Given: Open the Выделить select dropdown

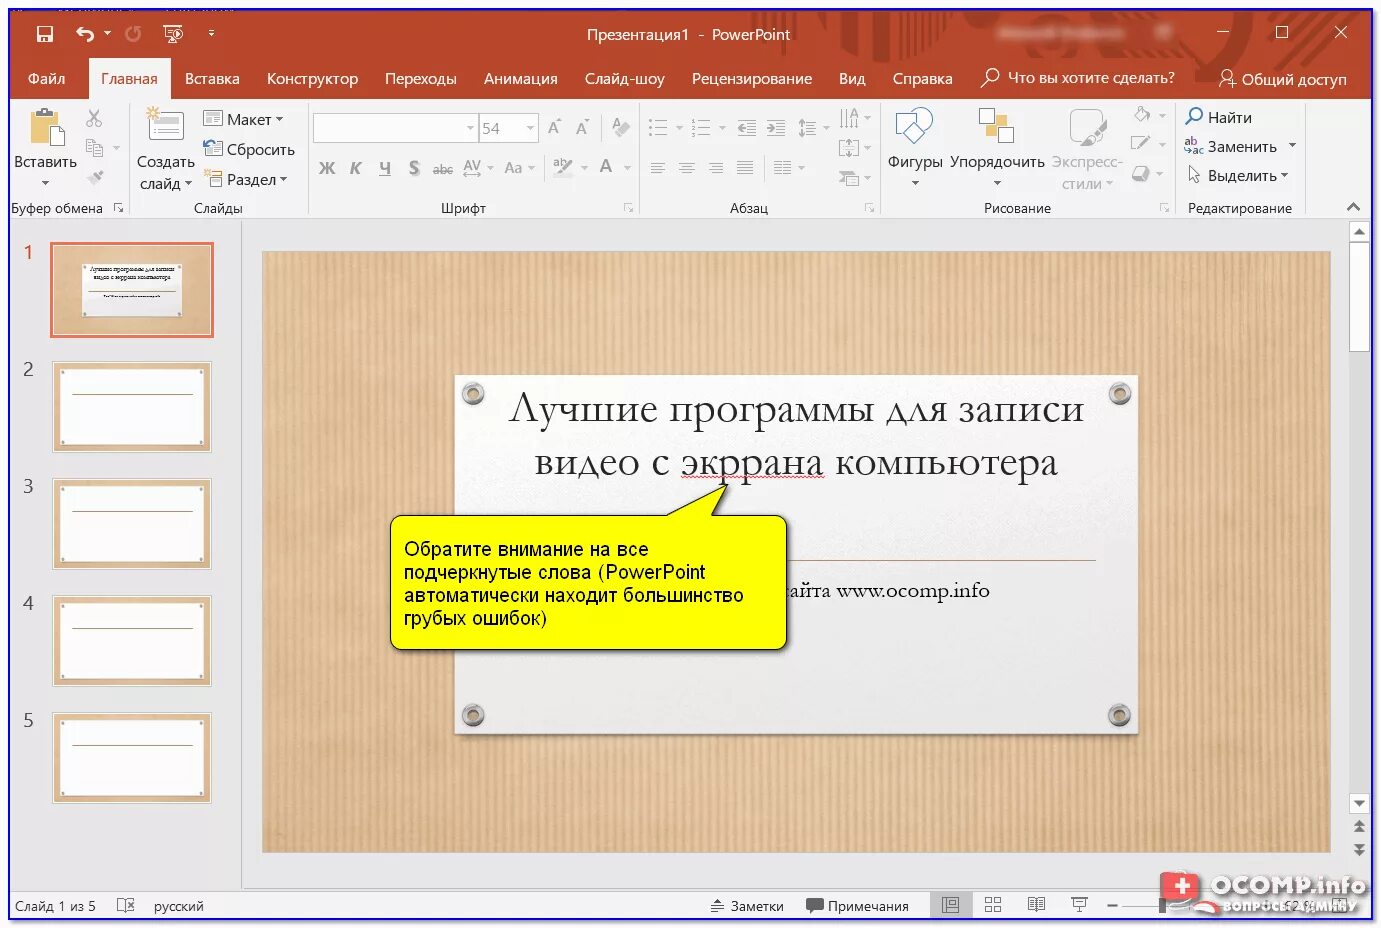Looking at the screenshot, I should (1237, 176).
